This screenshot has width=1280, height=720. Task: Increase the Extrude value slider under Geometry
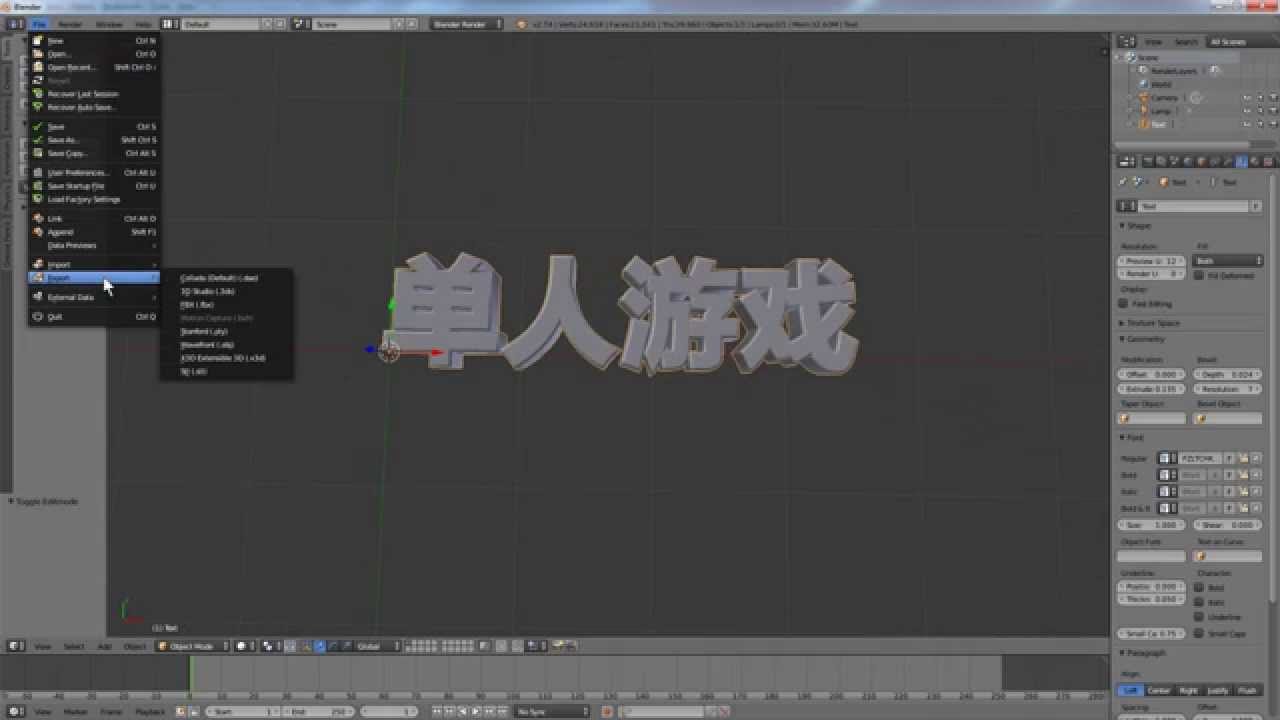point(1178,389)
